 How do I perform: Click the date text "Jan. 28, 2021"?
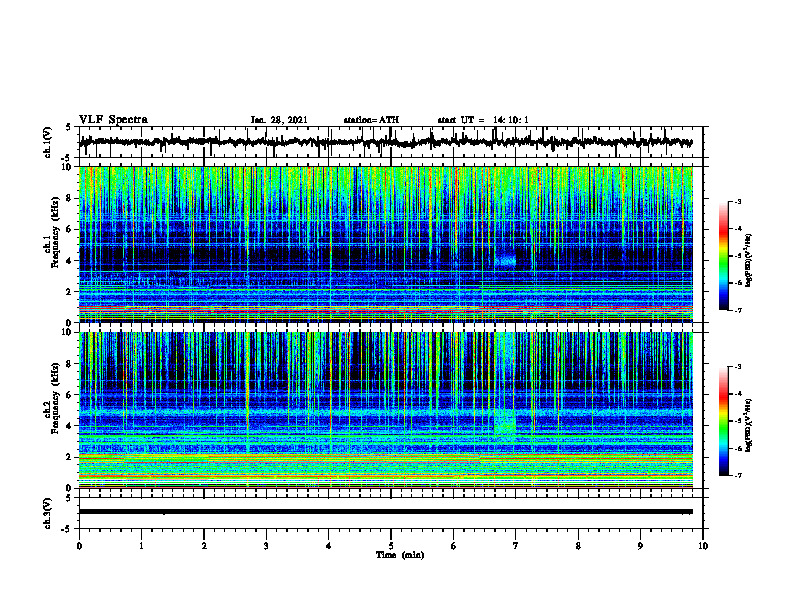(279, 120)
